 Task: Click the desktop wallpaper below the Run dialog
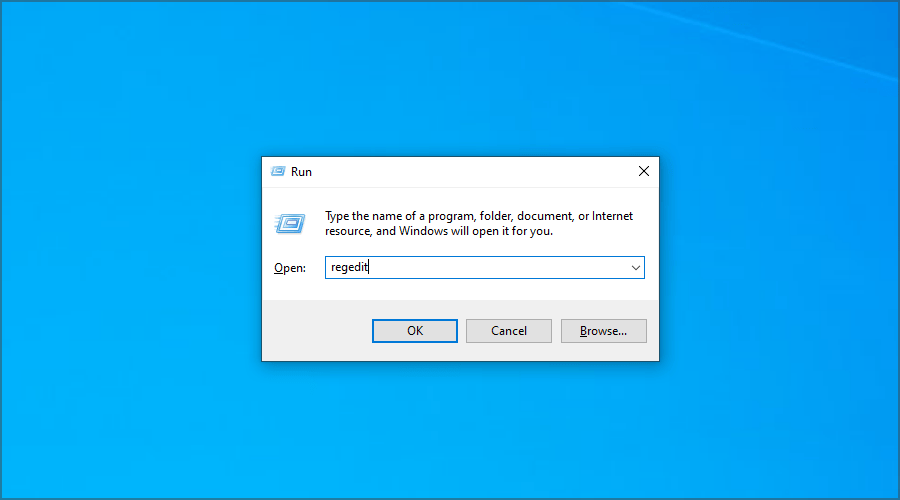coord(460,430)
